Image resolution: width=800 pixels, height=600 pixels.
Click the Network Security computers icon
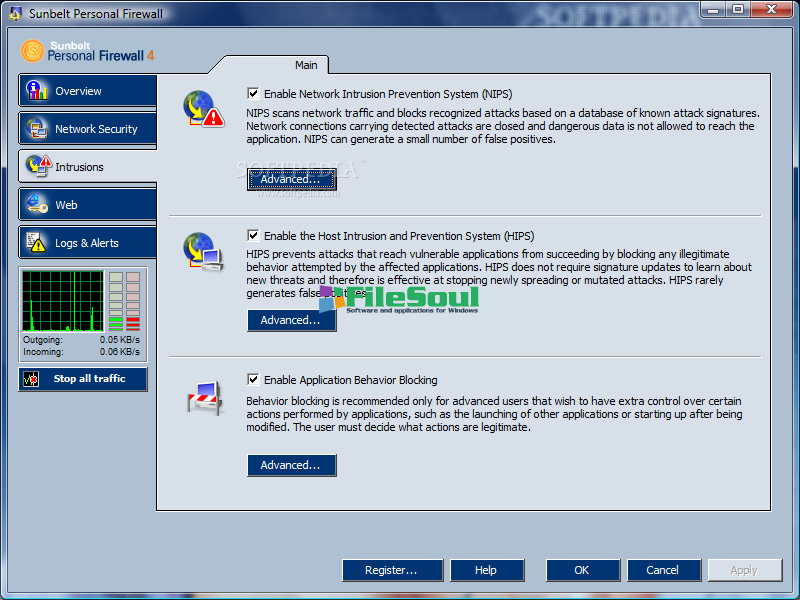tap(37, 128)
